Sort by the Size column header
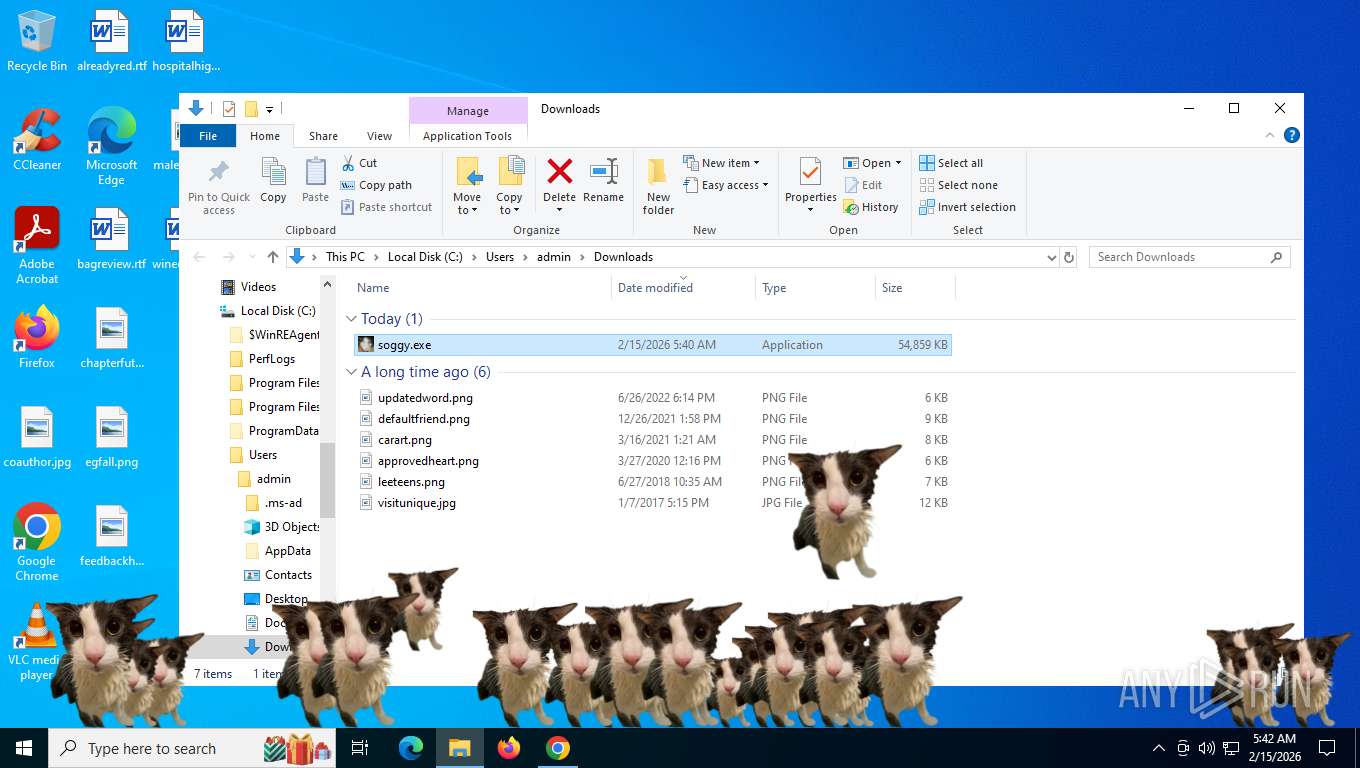Viewport: 1360px width, 768px height. (x=915, y=288)
